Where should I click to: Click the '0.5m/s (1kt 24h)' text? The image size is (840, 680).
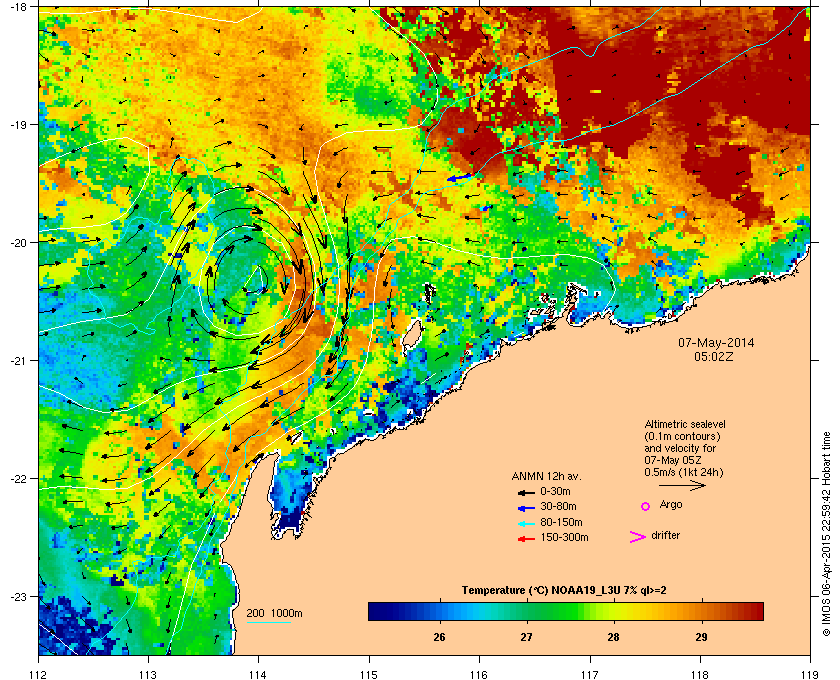pos(684,472)
